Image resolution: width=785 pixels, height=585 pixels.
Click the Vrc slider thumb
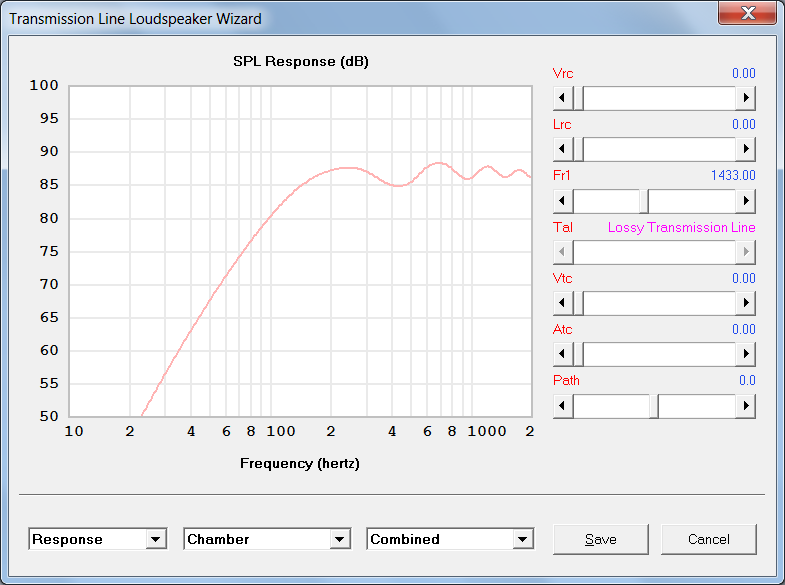(578, 98)
